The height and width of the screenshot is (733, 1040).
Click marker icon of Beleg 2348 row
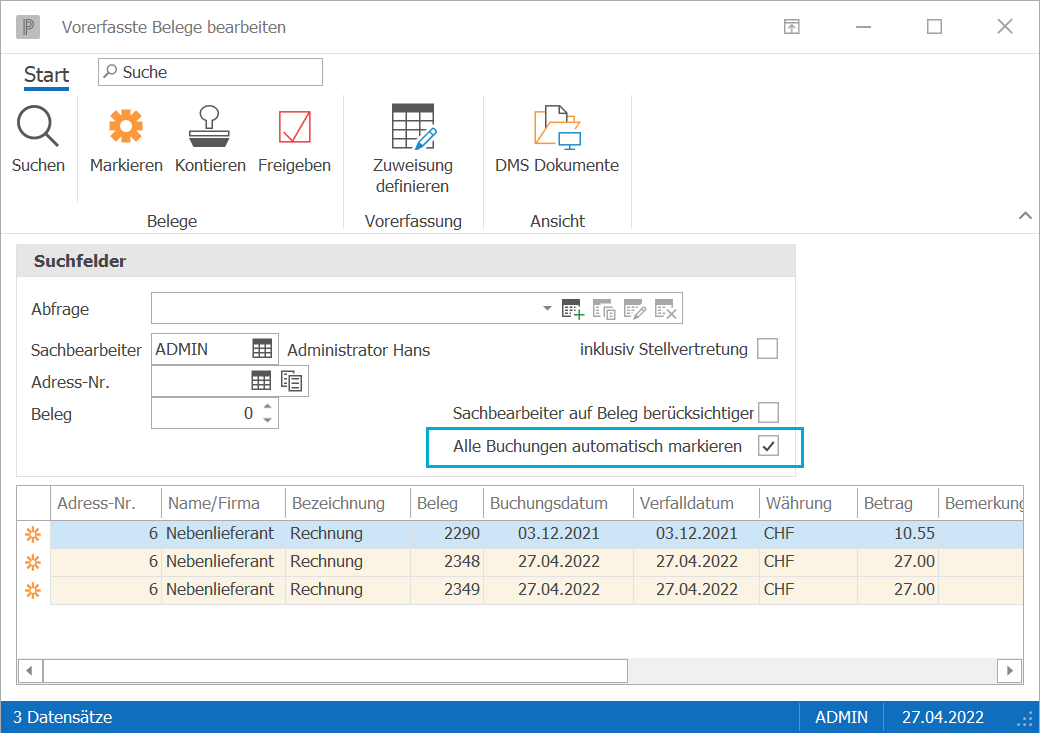coord(32,563)
